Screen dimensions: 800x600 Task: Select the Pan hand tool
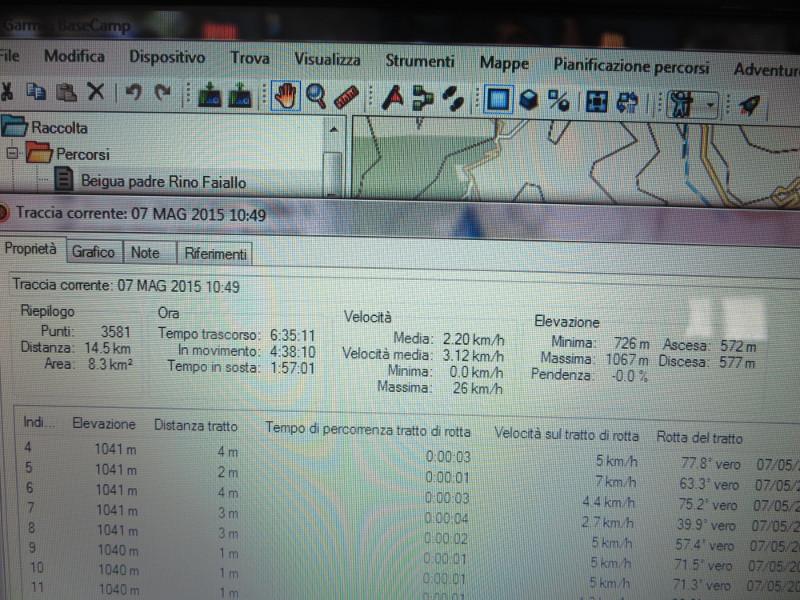pyautogui.click(x=286, y=97)
